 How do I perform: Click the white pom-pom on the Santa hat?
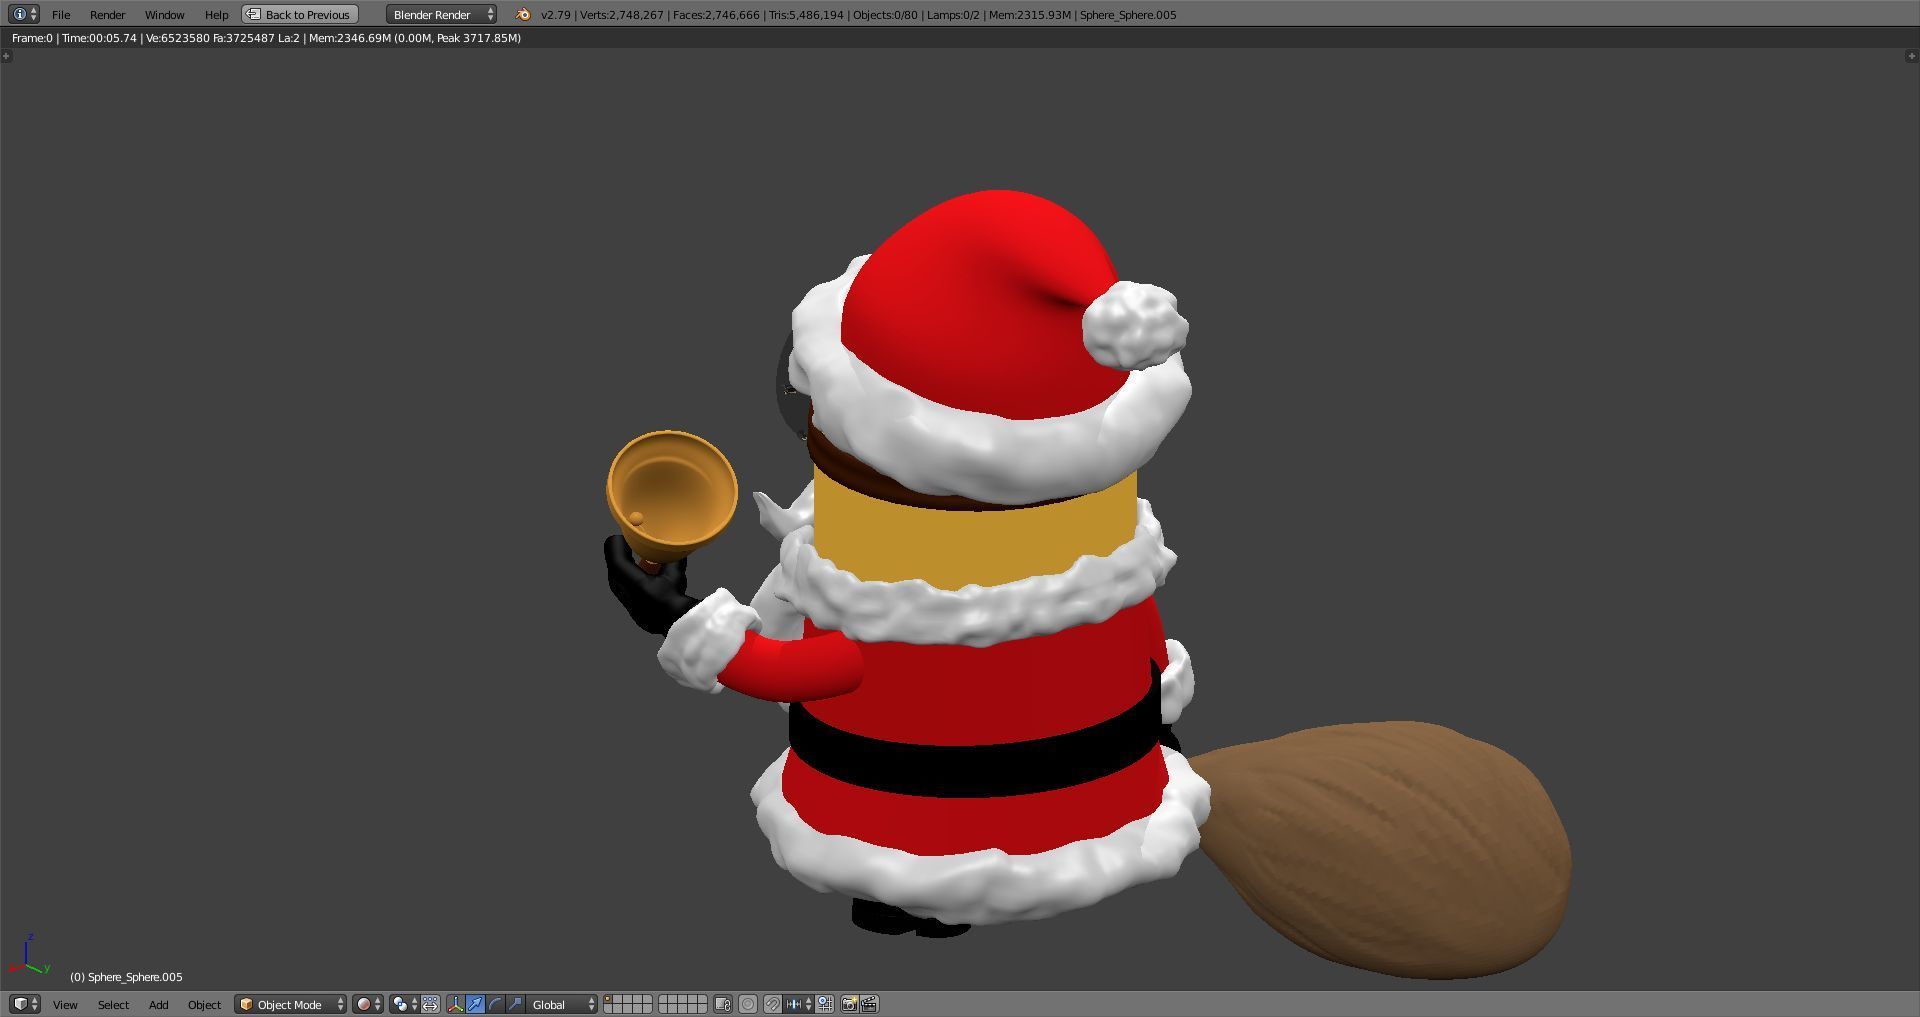pyautogui.click(x=1135, y=325)
